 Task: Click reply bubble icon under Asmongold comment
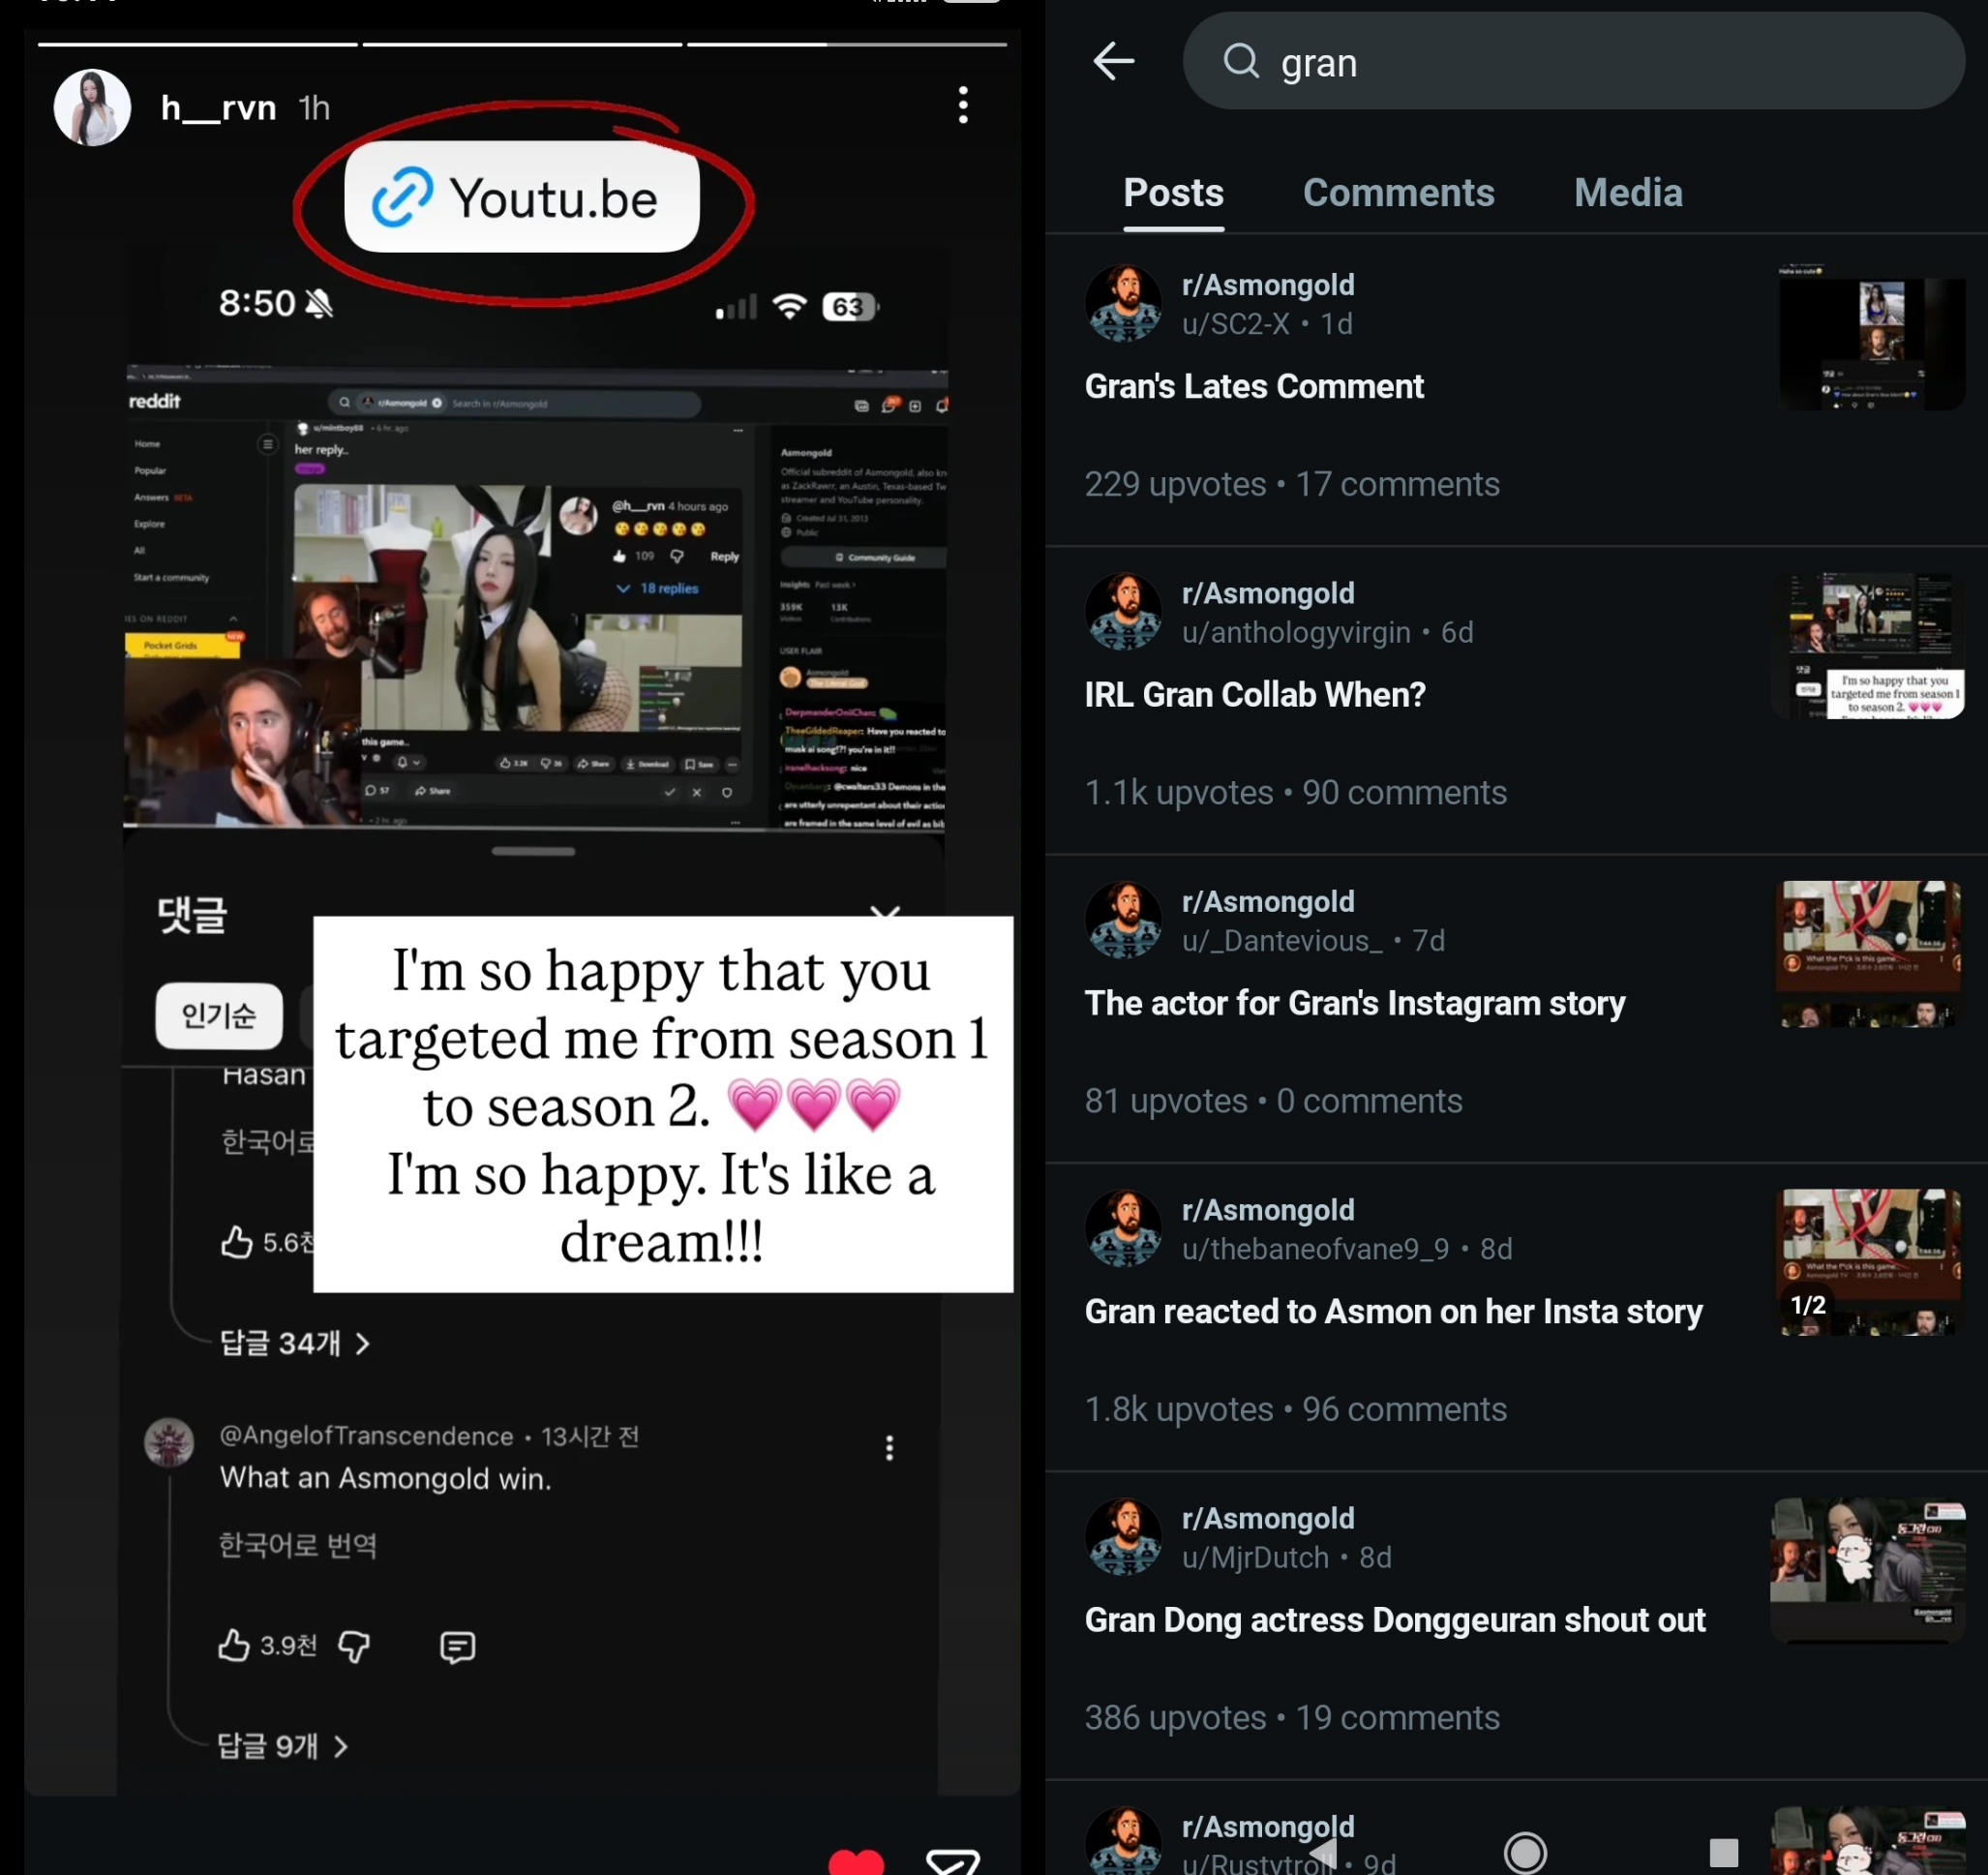coord(457,1646)
